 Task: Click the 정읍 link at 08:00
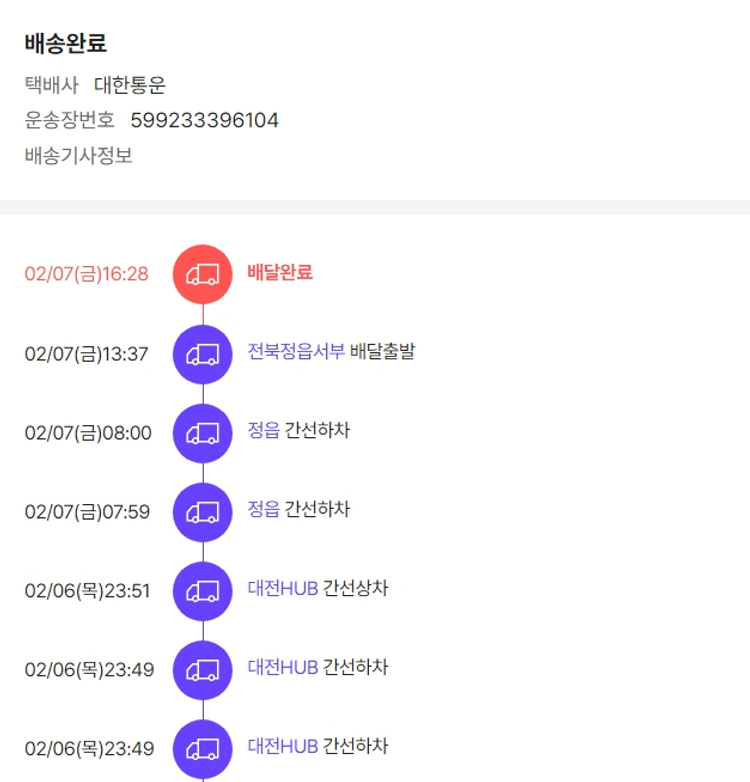(x=263, y=431)
